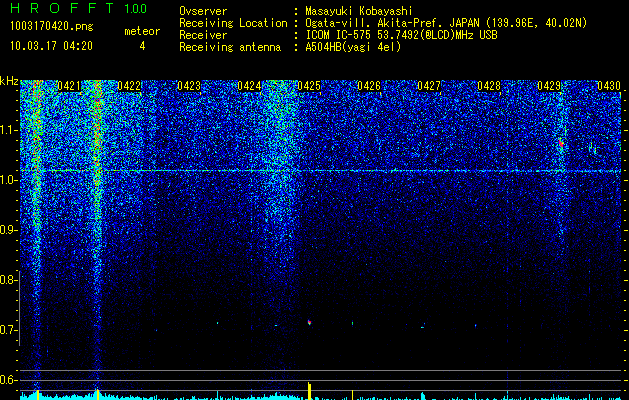Click the 0423 time marker
Viewport: 629px width, 400px height.
pos(189,86)
